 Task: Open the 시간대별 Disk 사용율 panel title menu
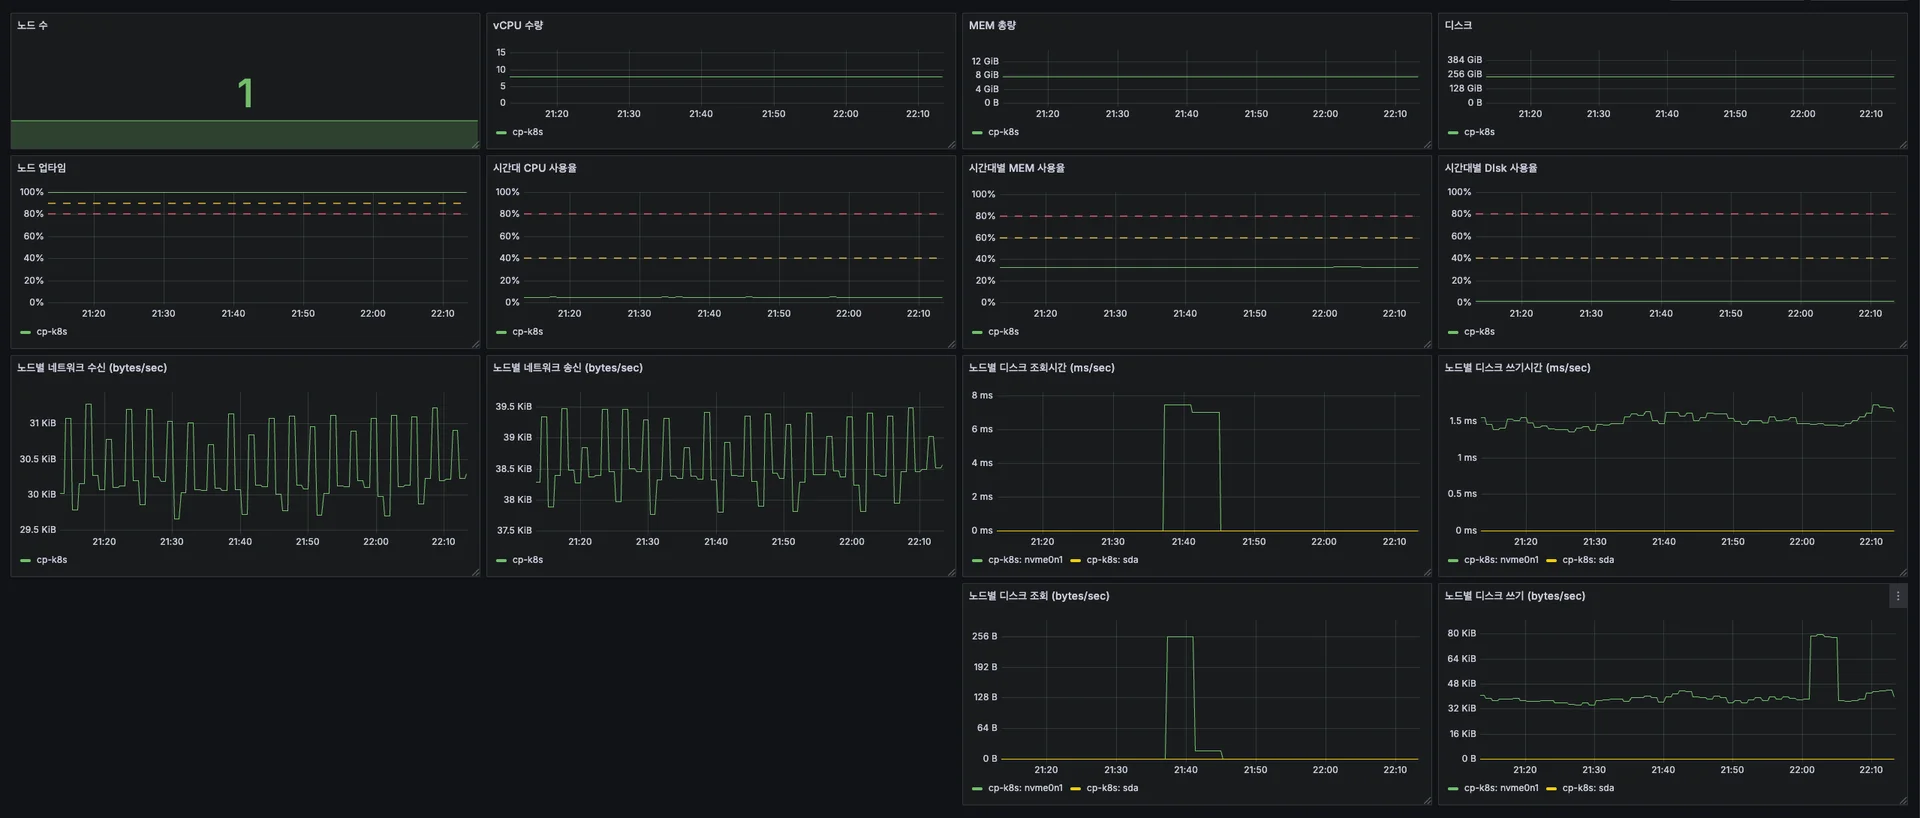pos(1490,168)
